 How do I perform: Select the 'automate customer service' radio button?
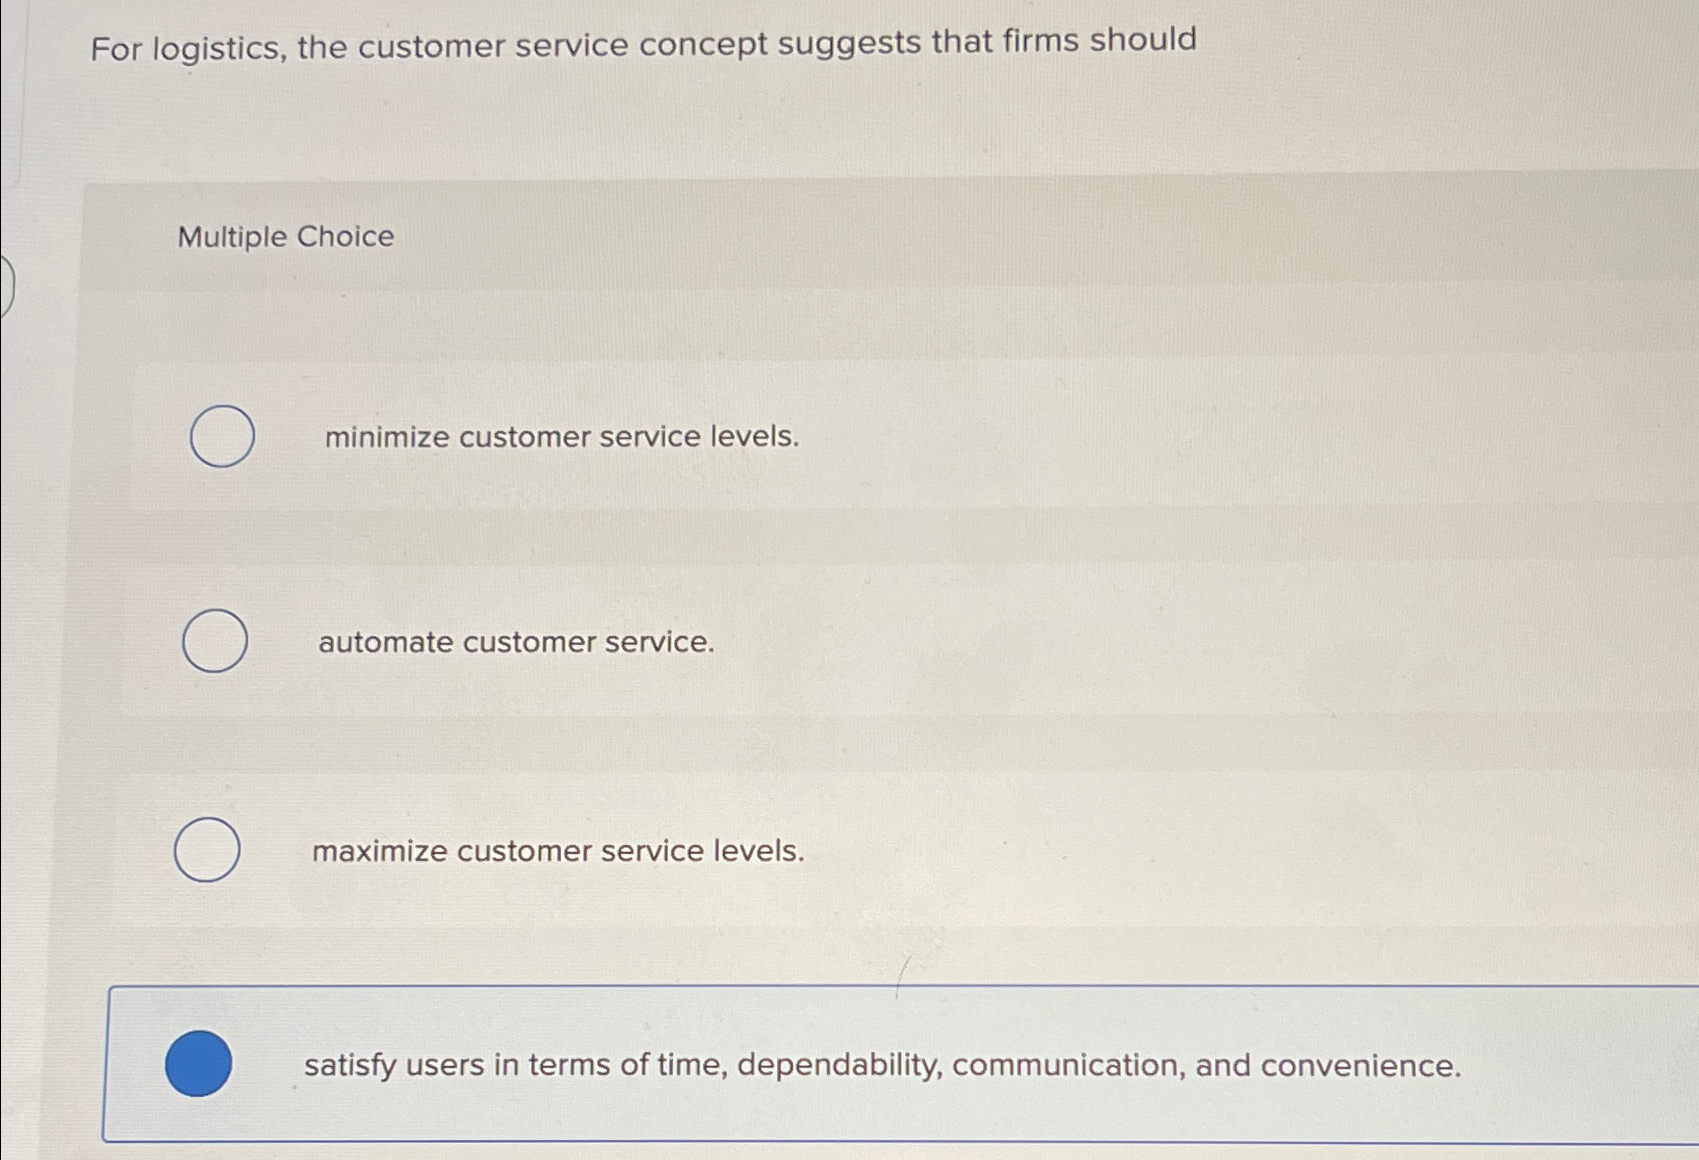pos(215,641)
